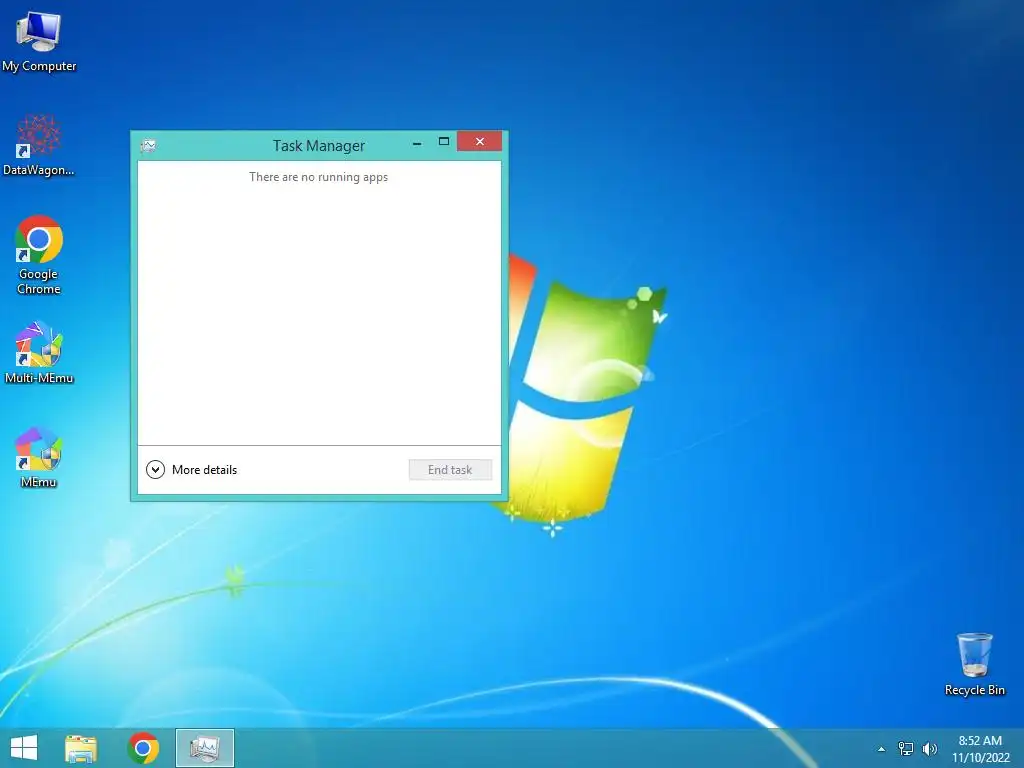Open File Explorer from the taskbar
The image size is (1024, 768).
pyautogui.click(x=81, y=748)
